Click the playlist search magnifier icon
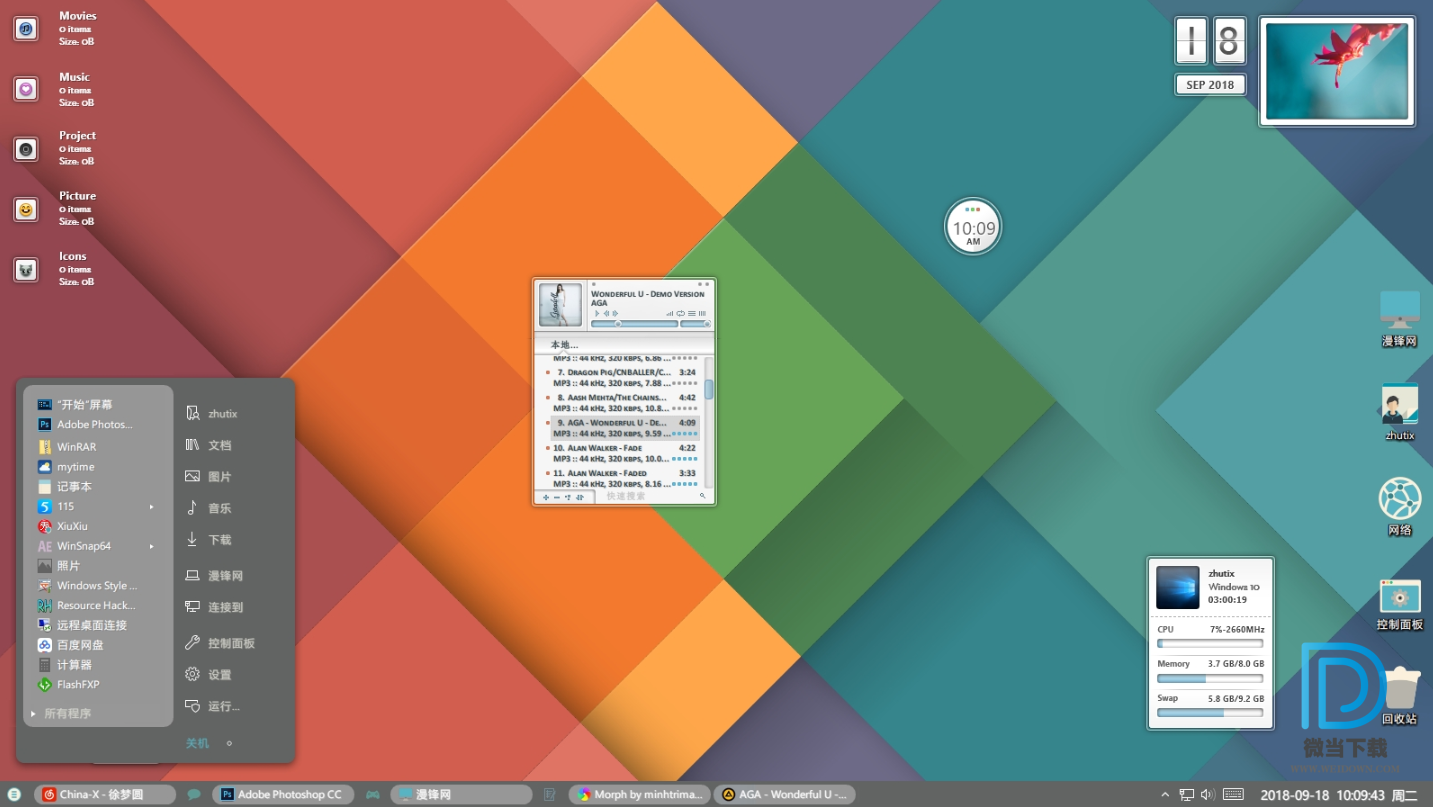 tap(703, 496)
